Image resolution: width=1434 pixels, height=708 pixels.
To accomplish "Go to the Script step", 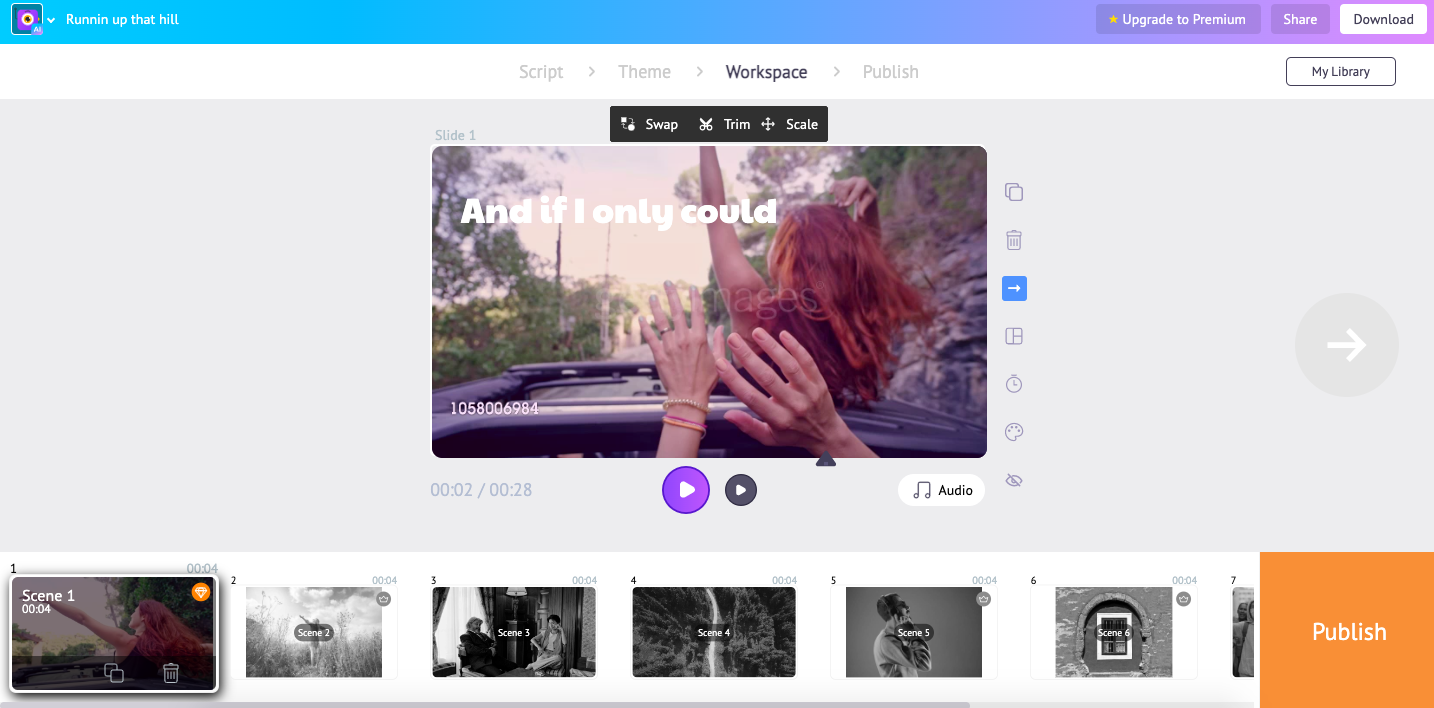I will 541,71.
